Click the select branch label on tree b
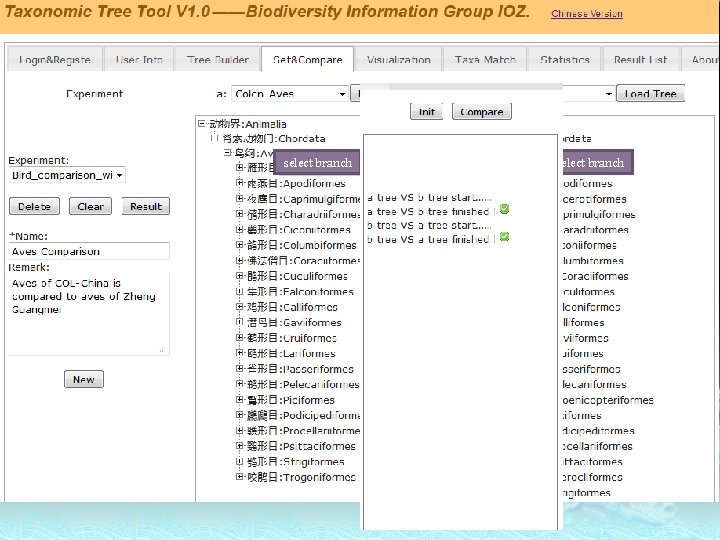The height and width of the screenshot is (540, 720). click(x=598, y=163)
